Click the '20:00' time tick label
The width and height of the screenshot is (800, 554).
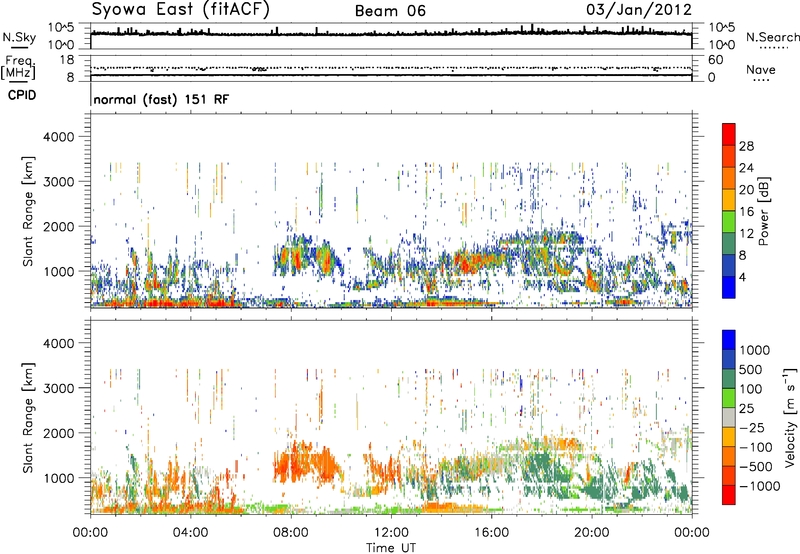tap(592, 533)
